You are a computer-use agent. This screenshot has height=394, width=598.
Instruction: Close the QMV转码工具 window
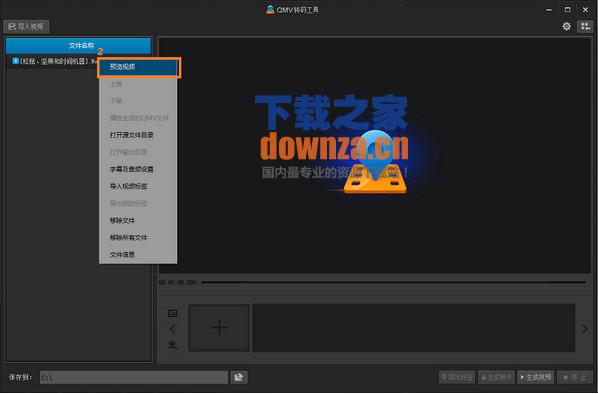point(585,10)
